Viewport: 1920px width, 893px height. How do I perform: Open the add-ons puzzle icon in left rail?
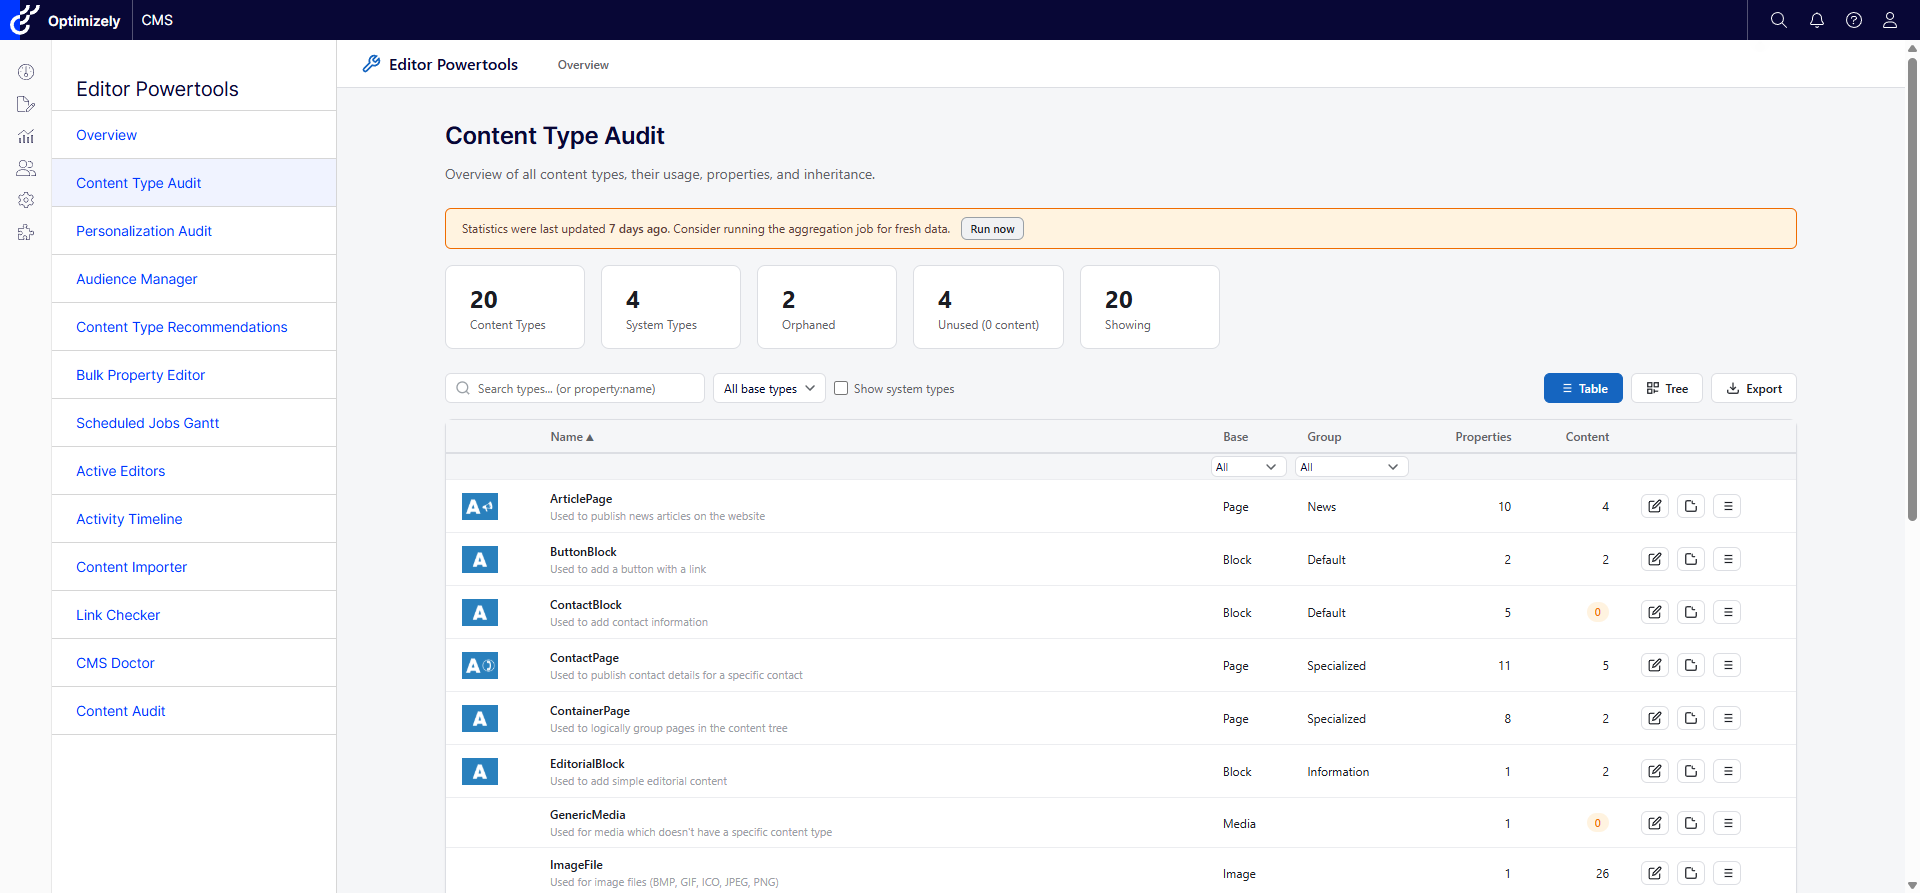click(26, 232)
